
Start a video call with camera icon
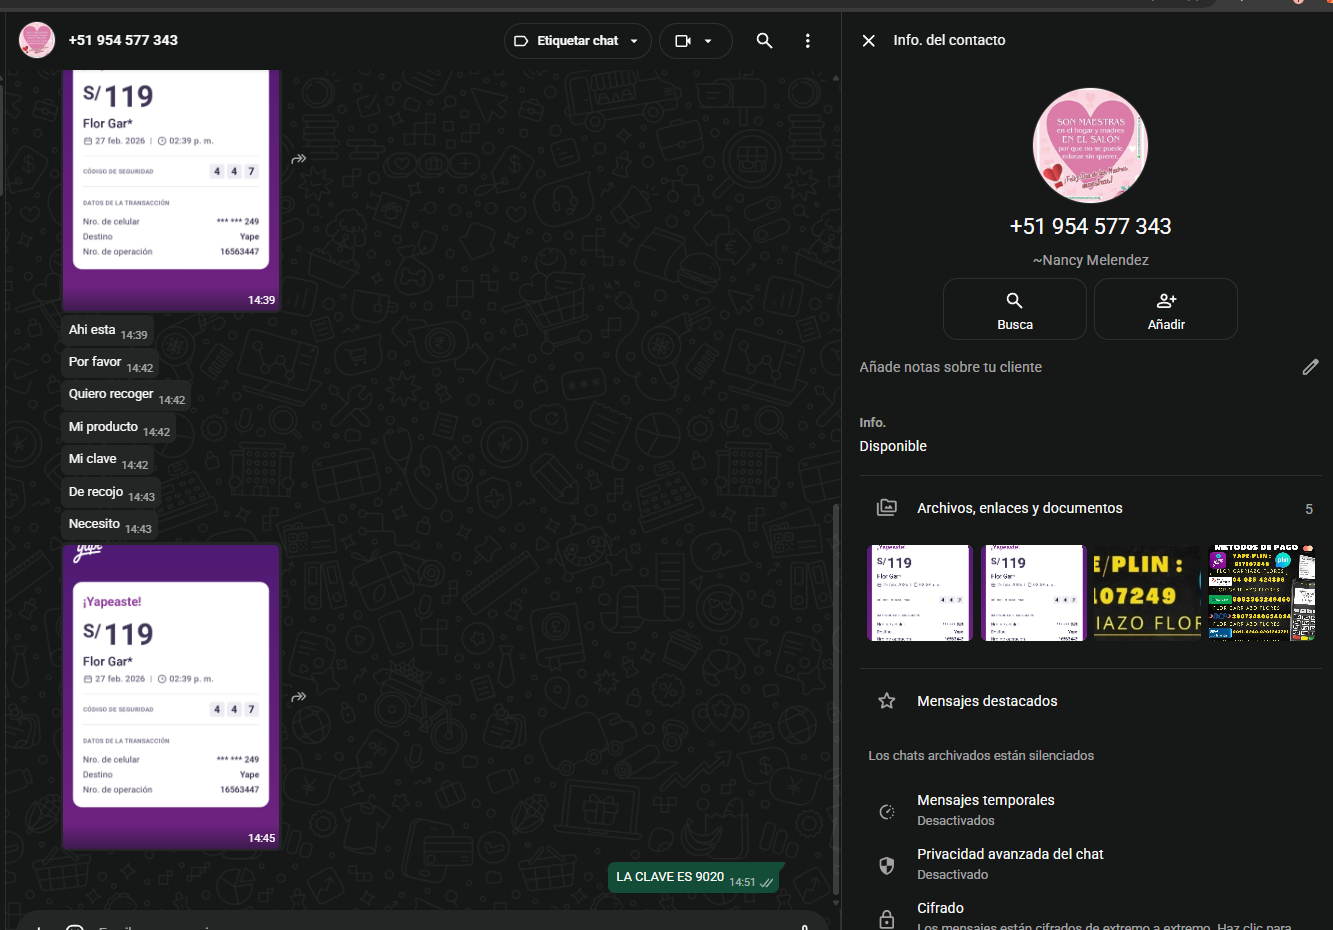click(x=683, y=41)
